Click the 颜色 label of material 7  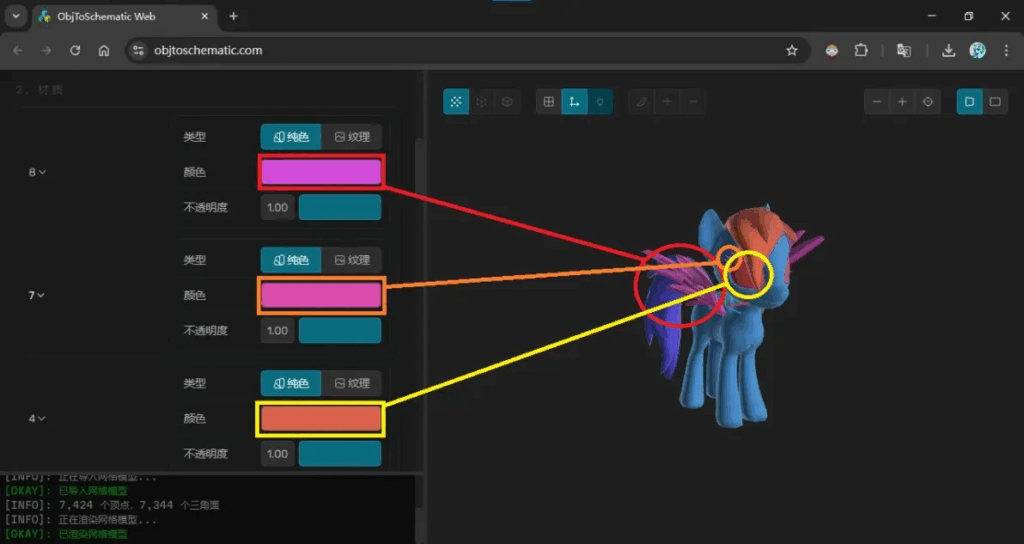click(194, 295)
